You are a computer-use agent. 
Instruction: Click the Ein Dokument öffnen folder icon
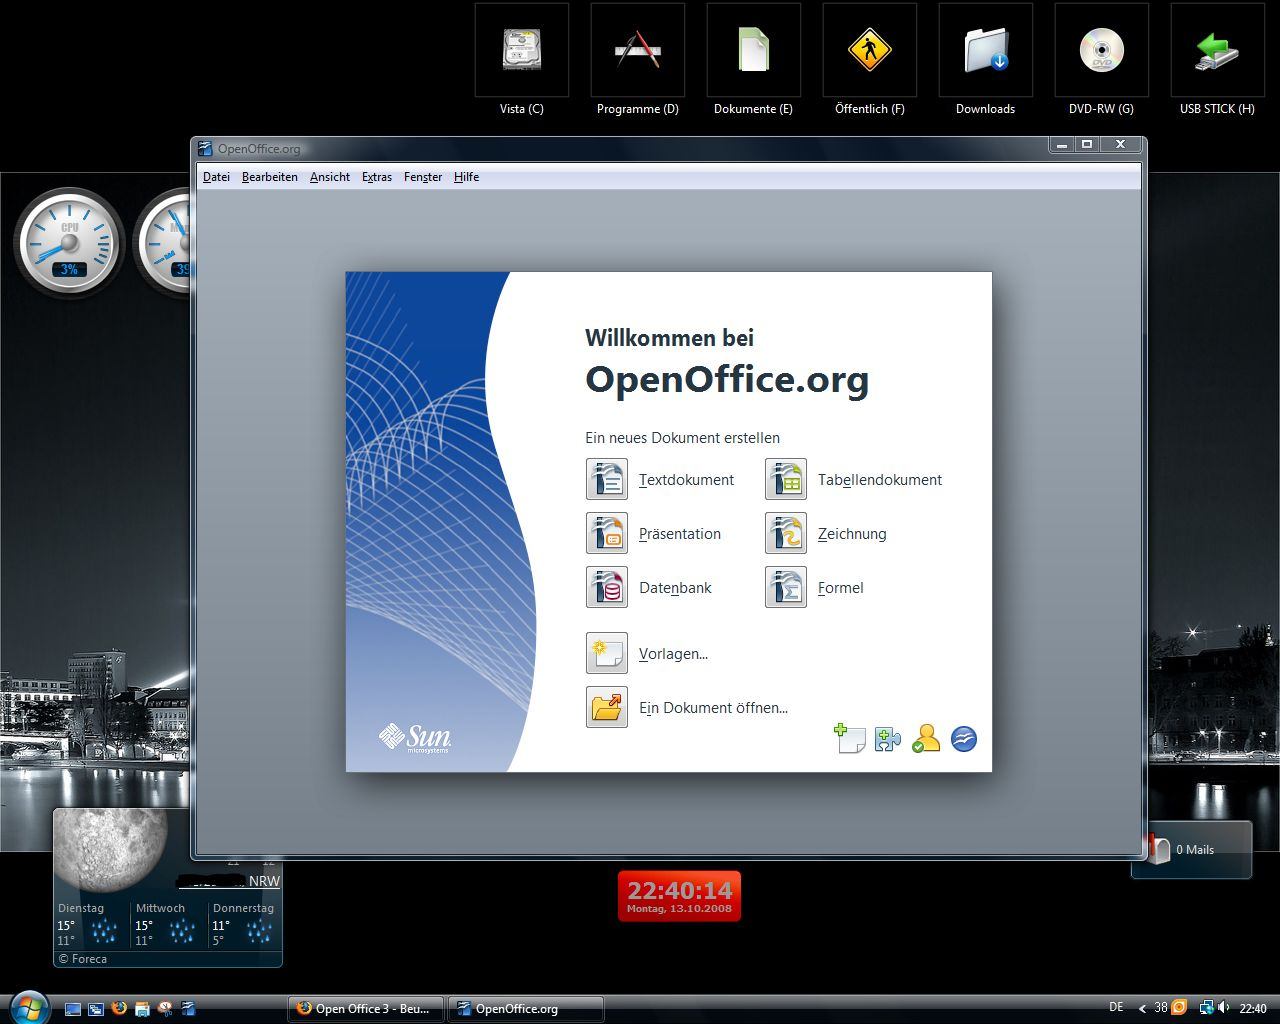607,707
